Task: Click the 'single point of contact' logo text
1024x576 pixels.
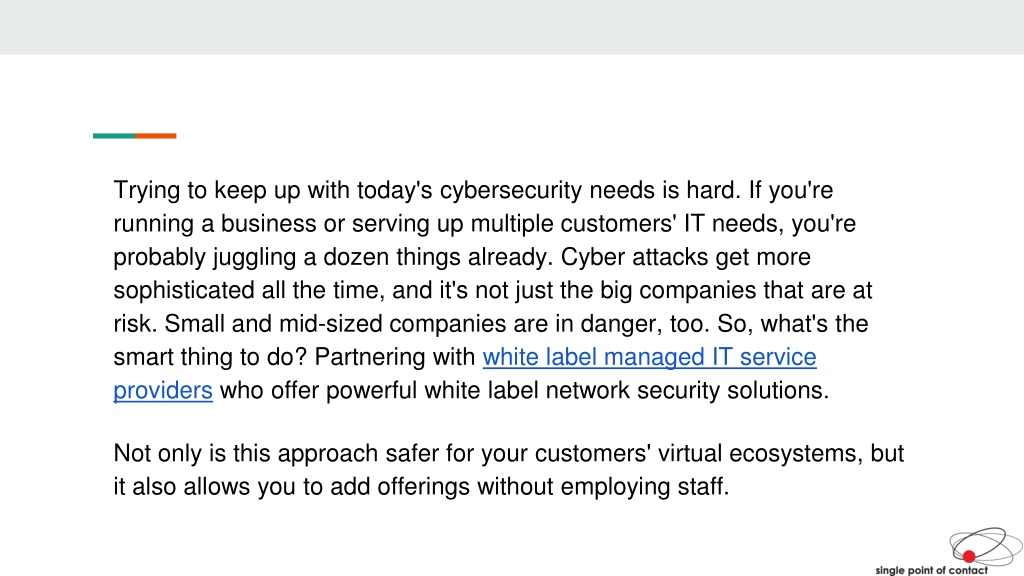Action: tap(931, 570)
